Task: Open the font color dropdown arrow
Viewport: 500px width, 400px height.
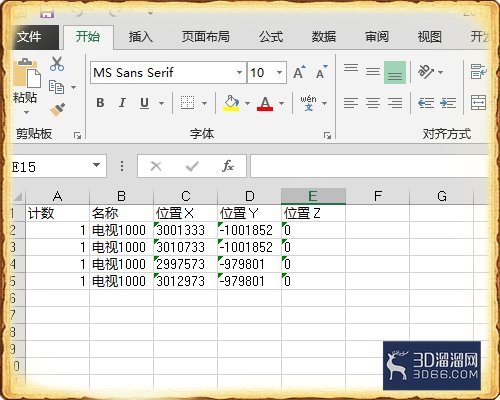Action: click(x=281, y=103)
